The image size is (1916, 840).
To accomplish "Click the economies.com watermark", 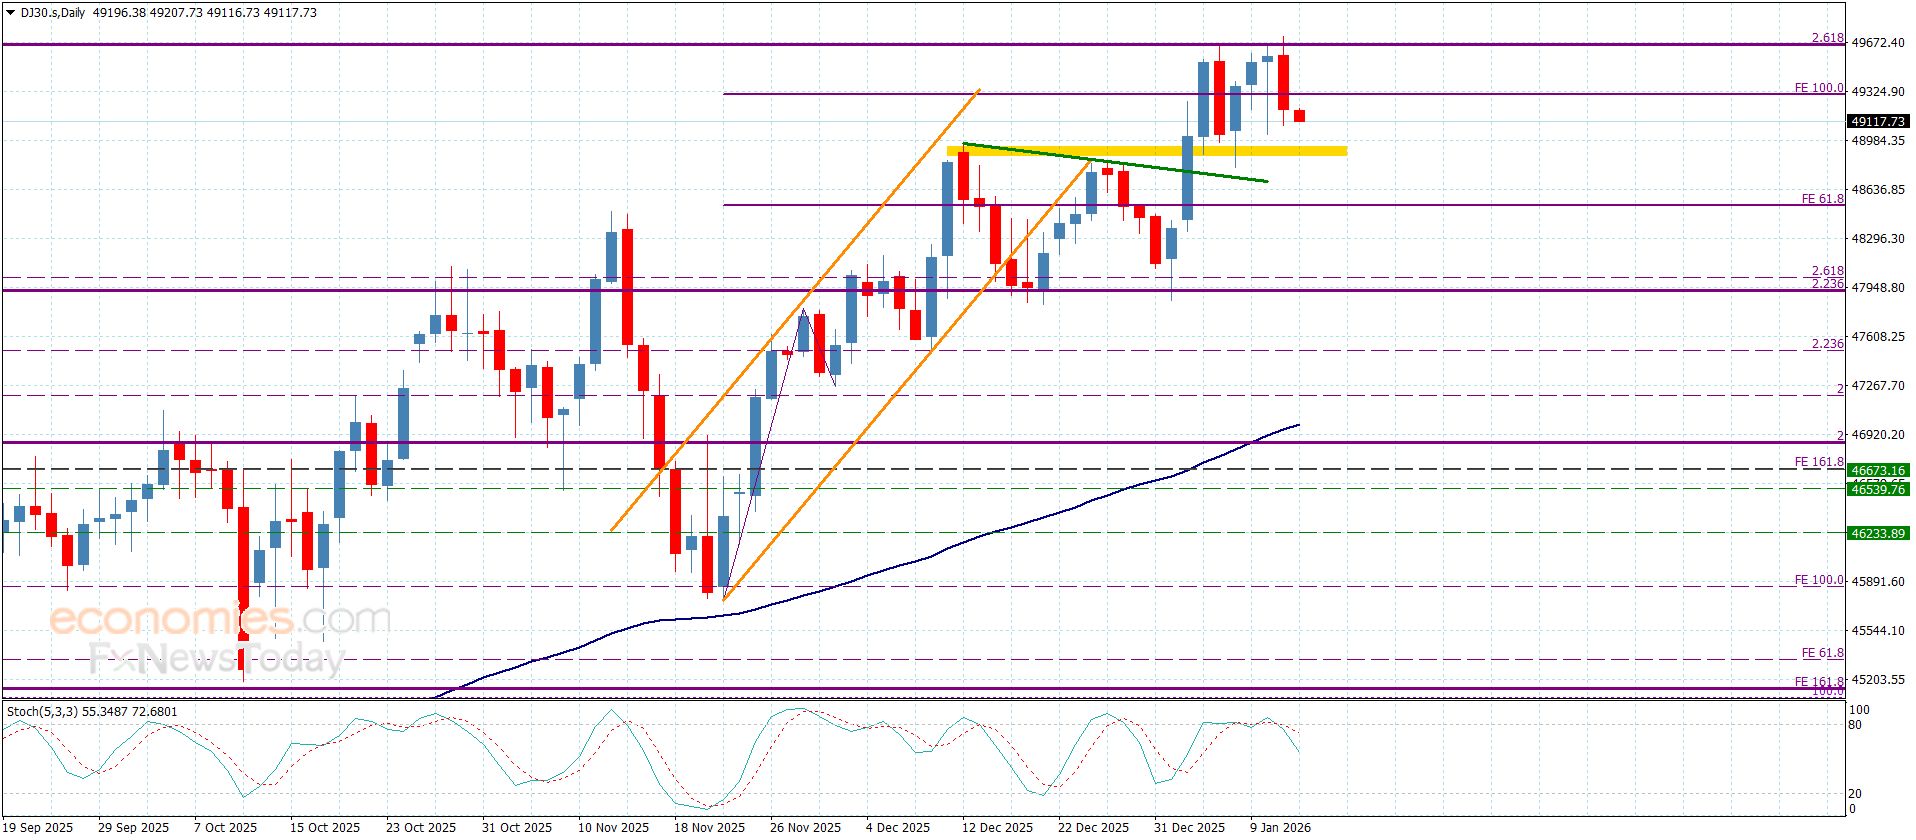I will click(x=220, y=620).
